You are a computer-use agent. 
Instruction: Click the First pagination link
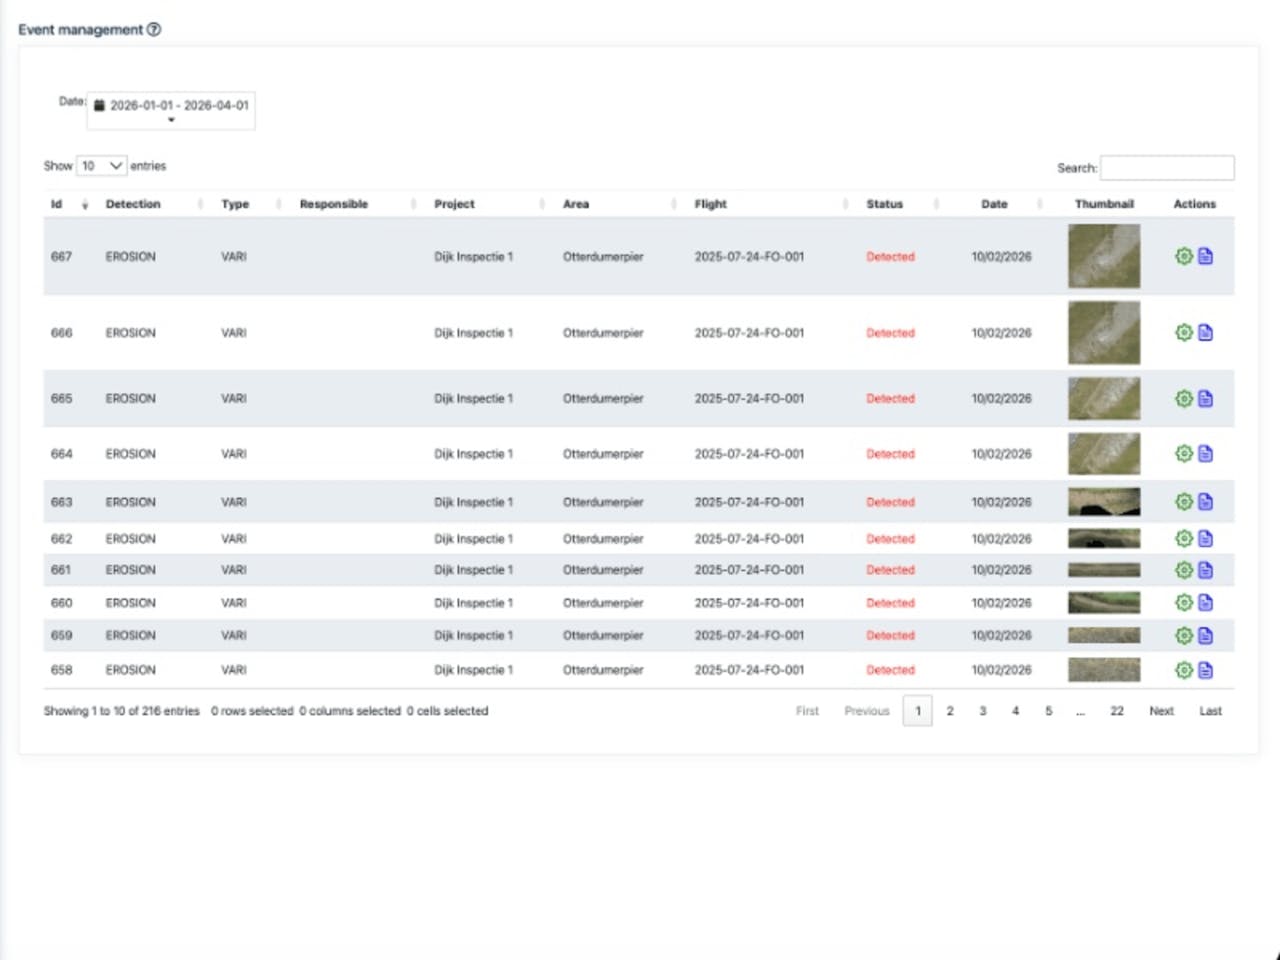807,711
